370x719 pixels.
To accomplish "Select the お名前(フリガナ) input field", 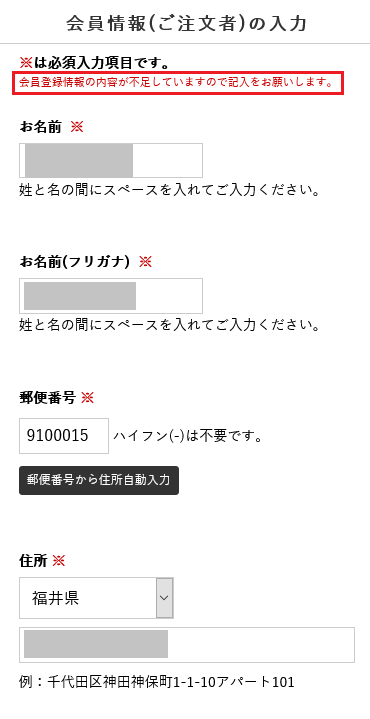I will [110, 296].
